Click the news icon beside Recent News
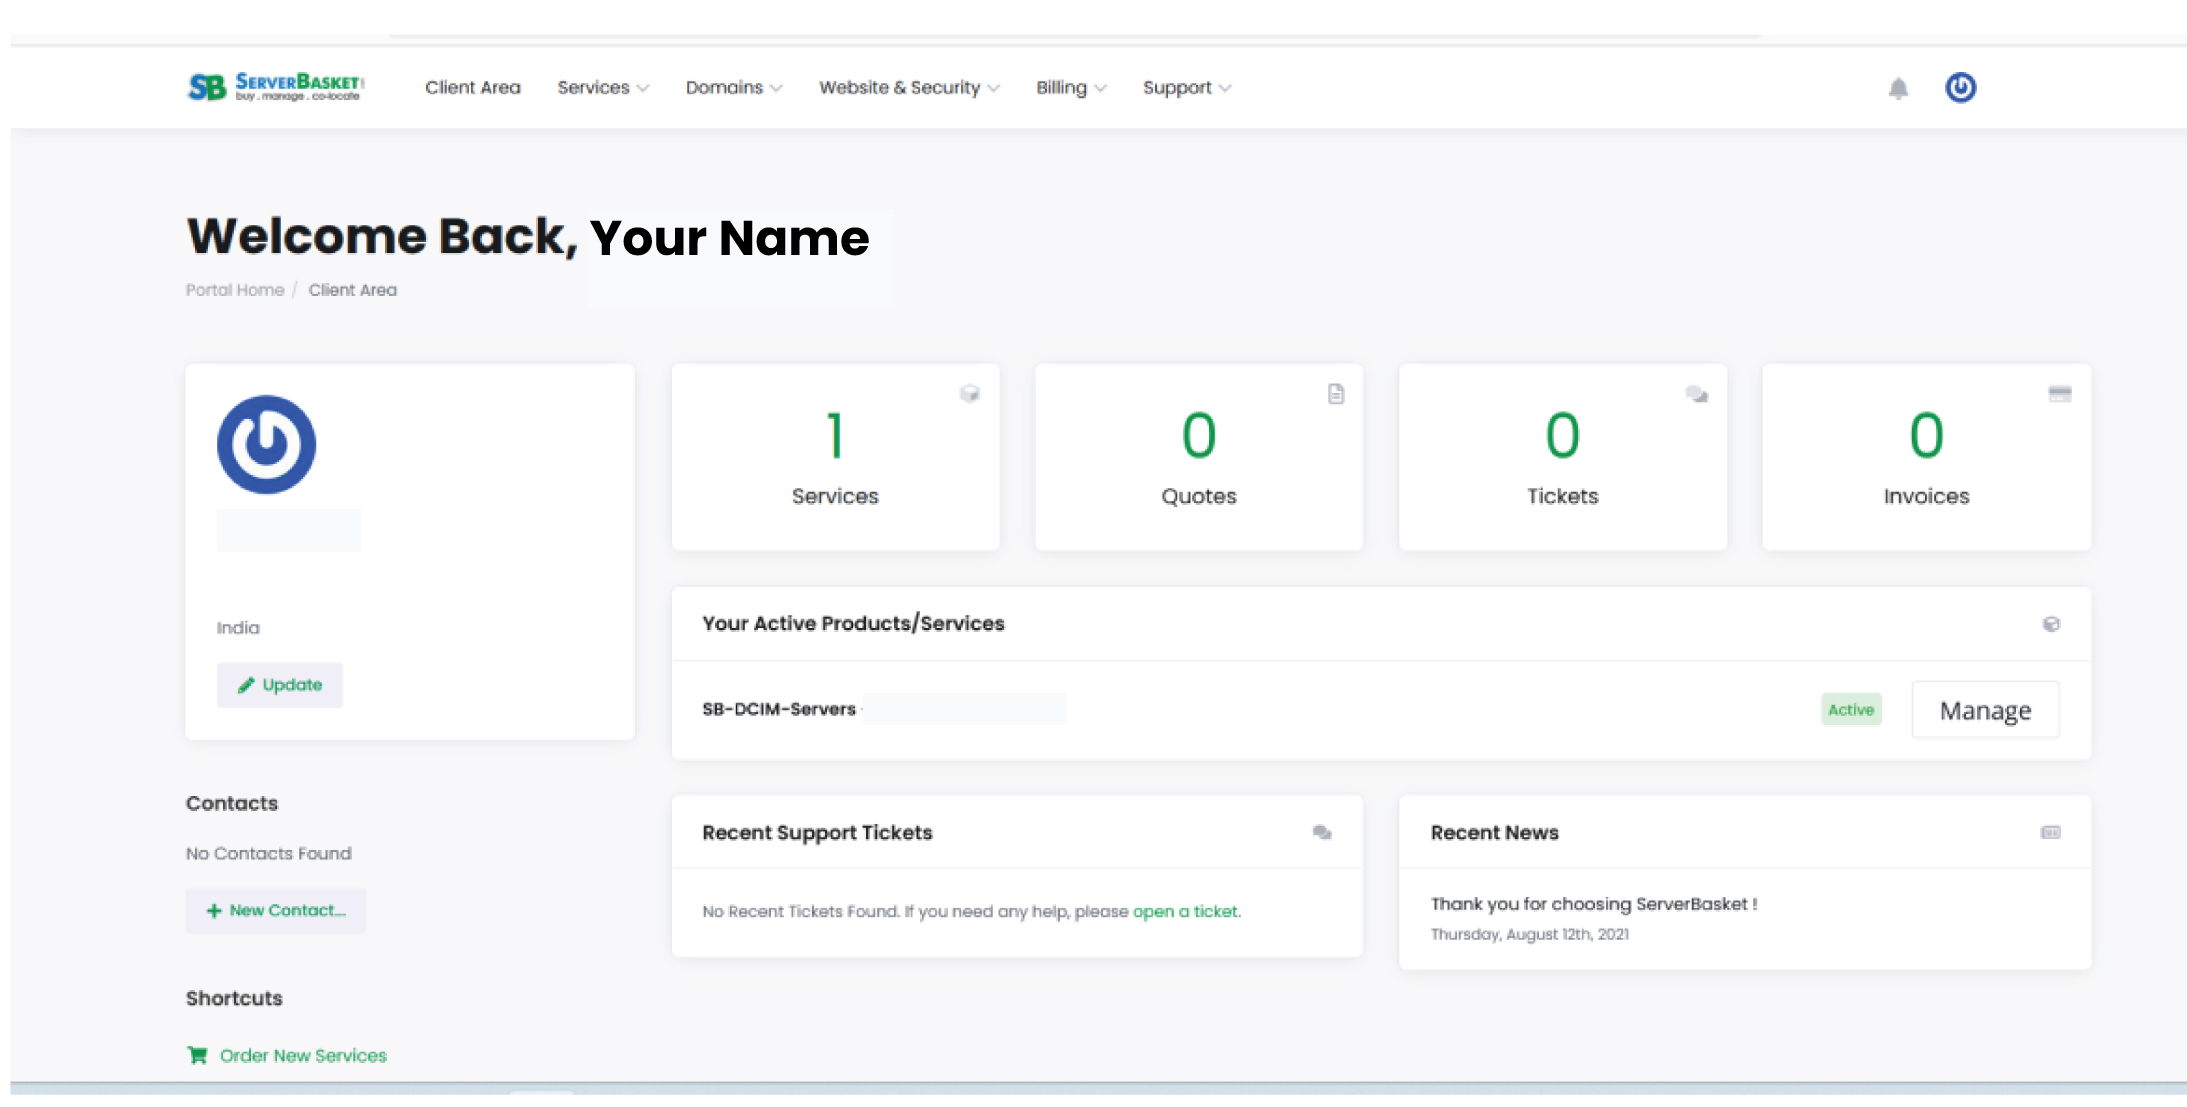This screenshot has height=1107, width=2187. (2050, 832)
